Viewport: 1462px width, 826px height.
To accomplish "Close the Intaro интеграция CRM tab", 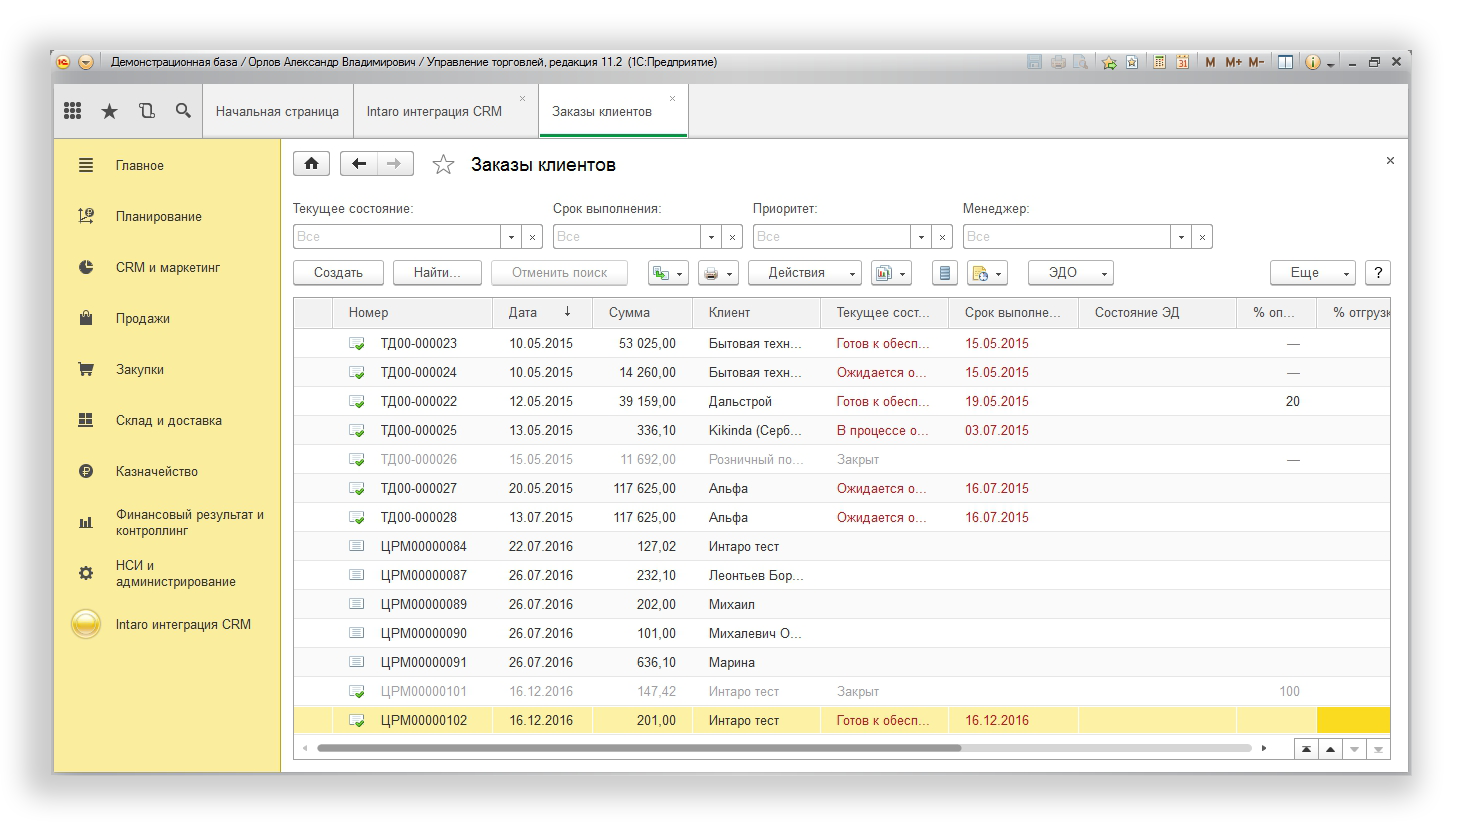I will coord(522,98).
